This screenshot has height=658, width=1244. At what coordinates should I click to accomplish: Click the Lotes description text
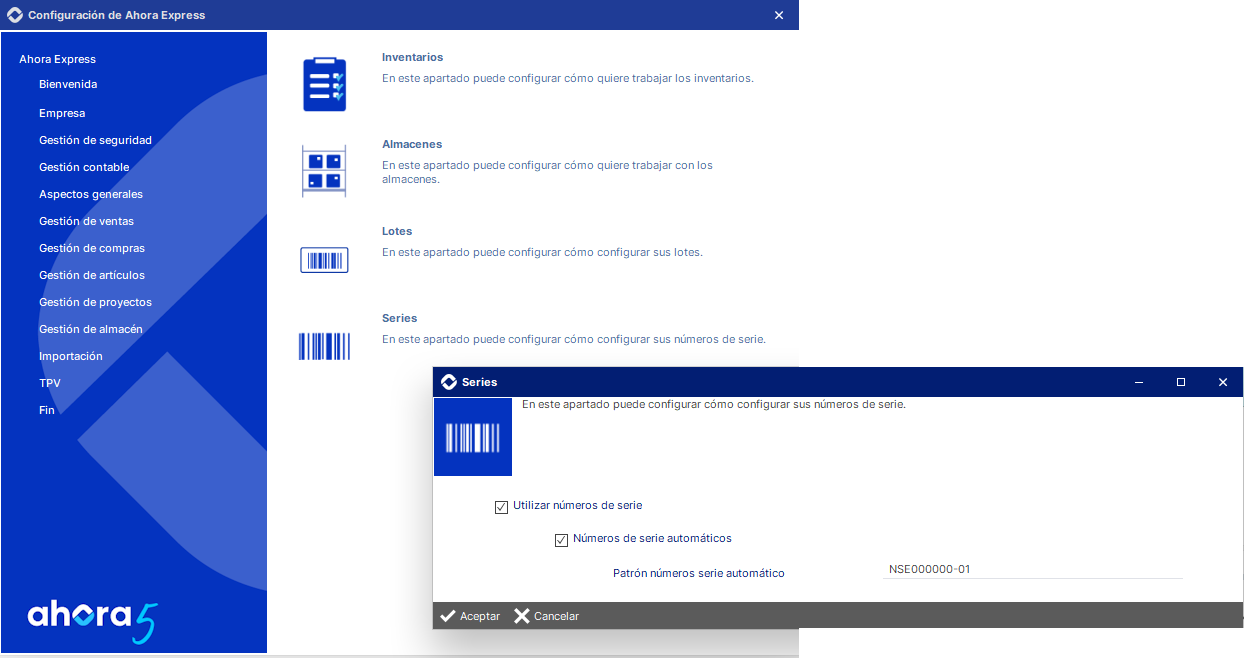(x=542, y=252)
